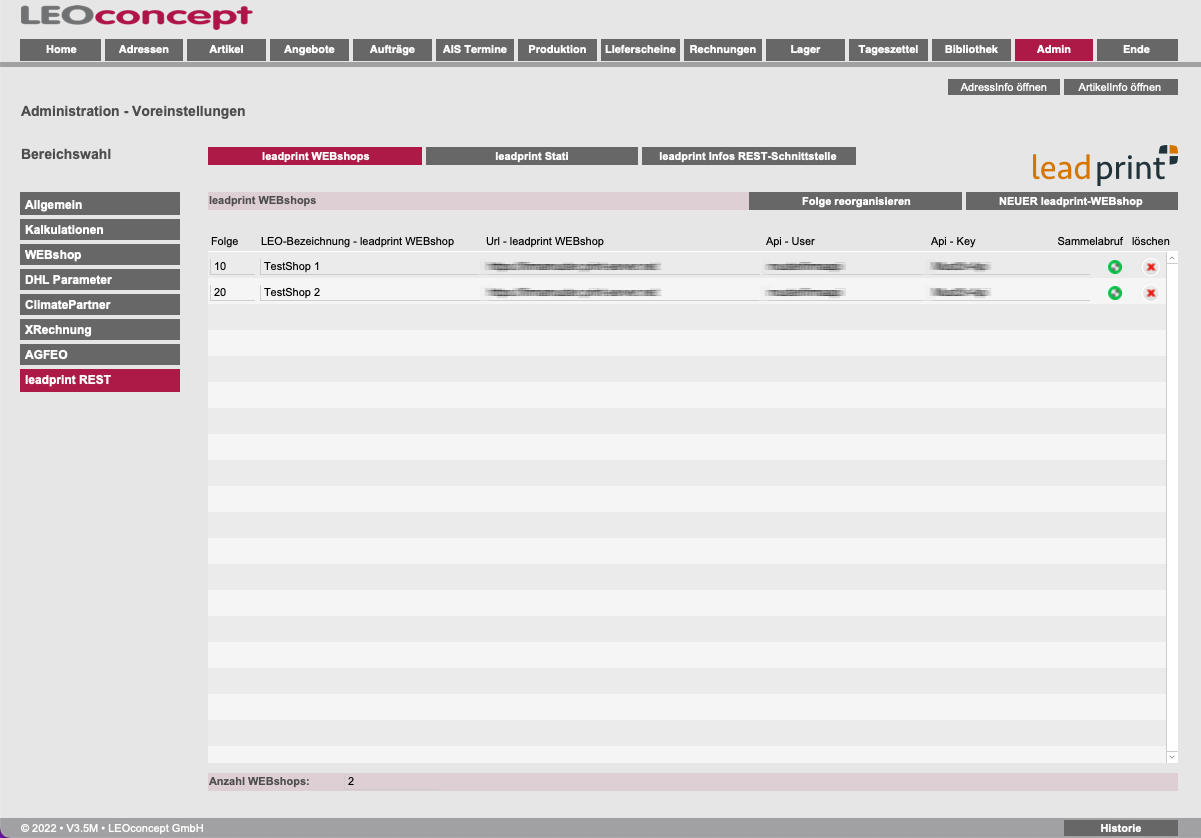This screenshot has width=1201, height=838.
Task: Click the list scrollbar up arrow
Action: click(x=1172, y=257)
